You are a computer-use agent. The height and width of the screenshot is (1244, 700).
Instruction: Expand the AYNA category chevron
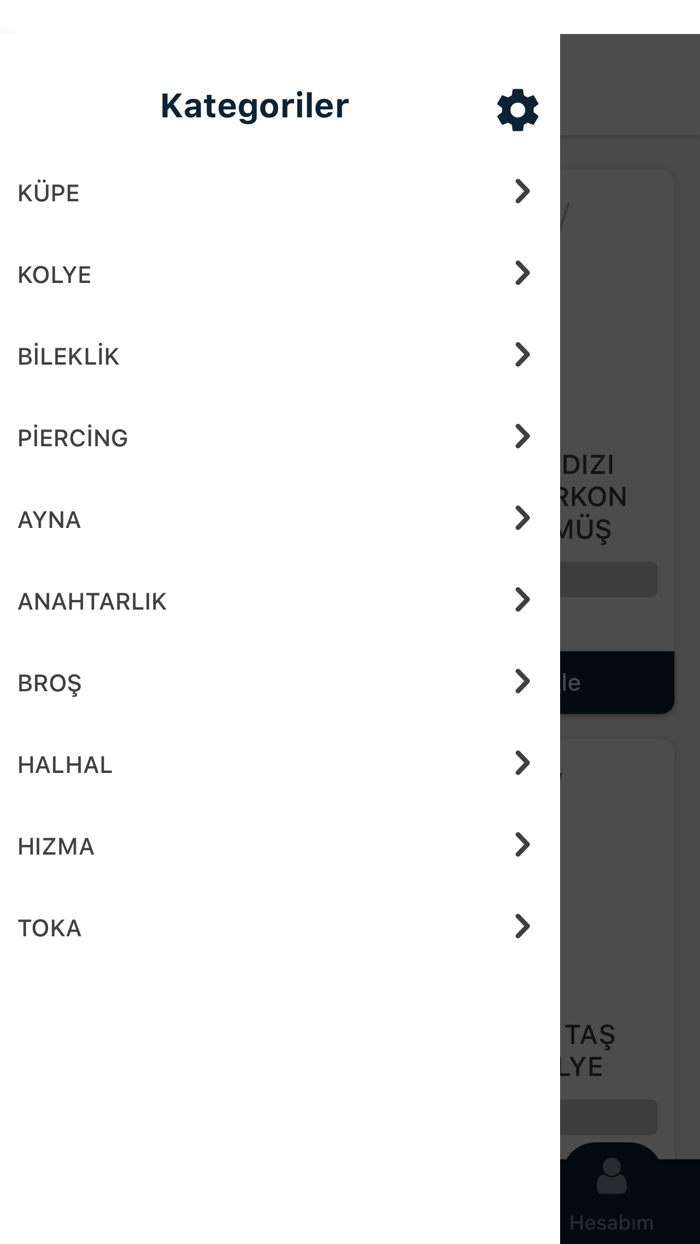(522, 518)
